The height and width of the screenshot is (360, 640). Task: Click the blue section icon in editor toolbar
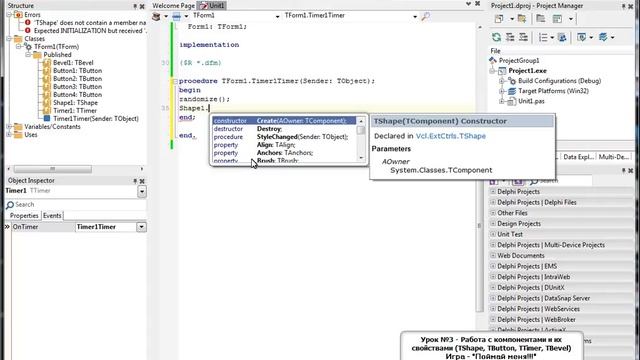tap(176, 16)
